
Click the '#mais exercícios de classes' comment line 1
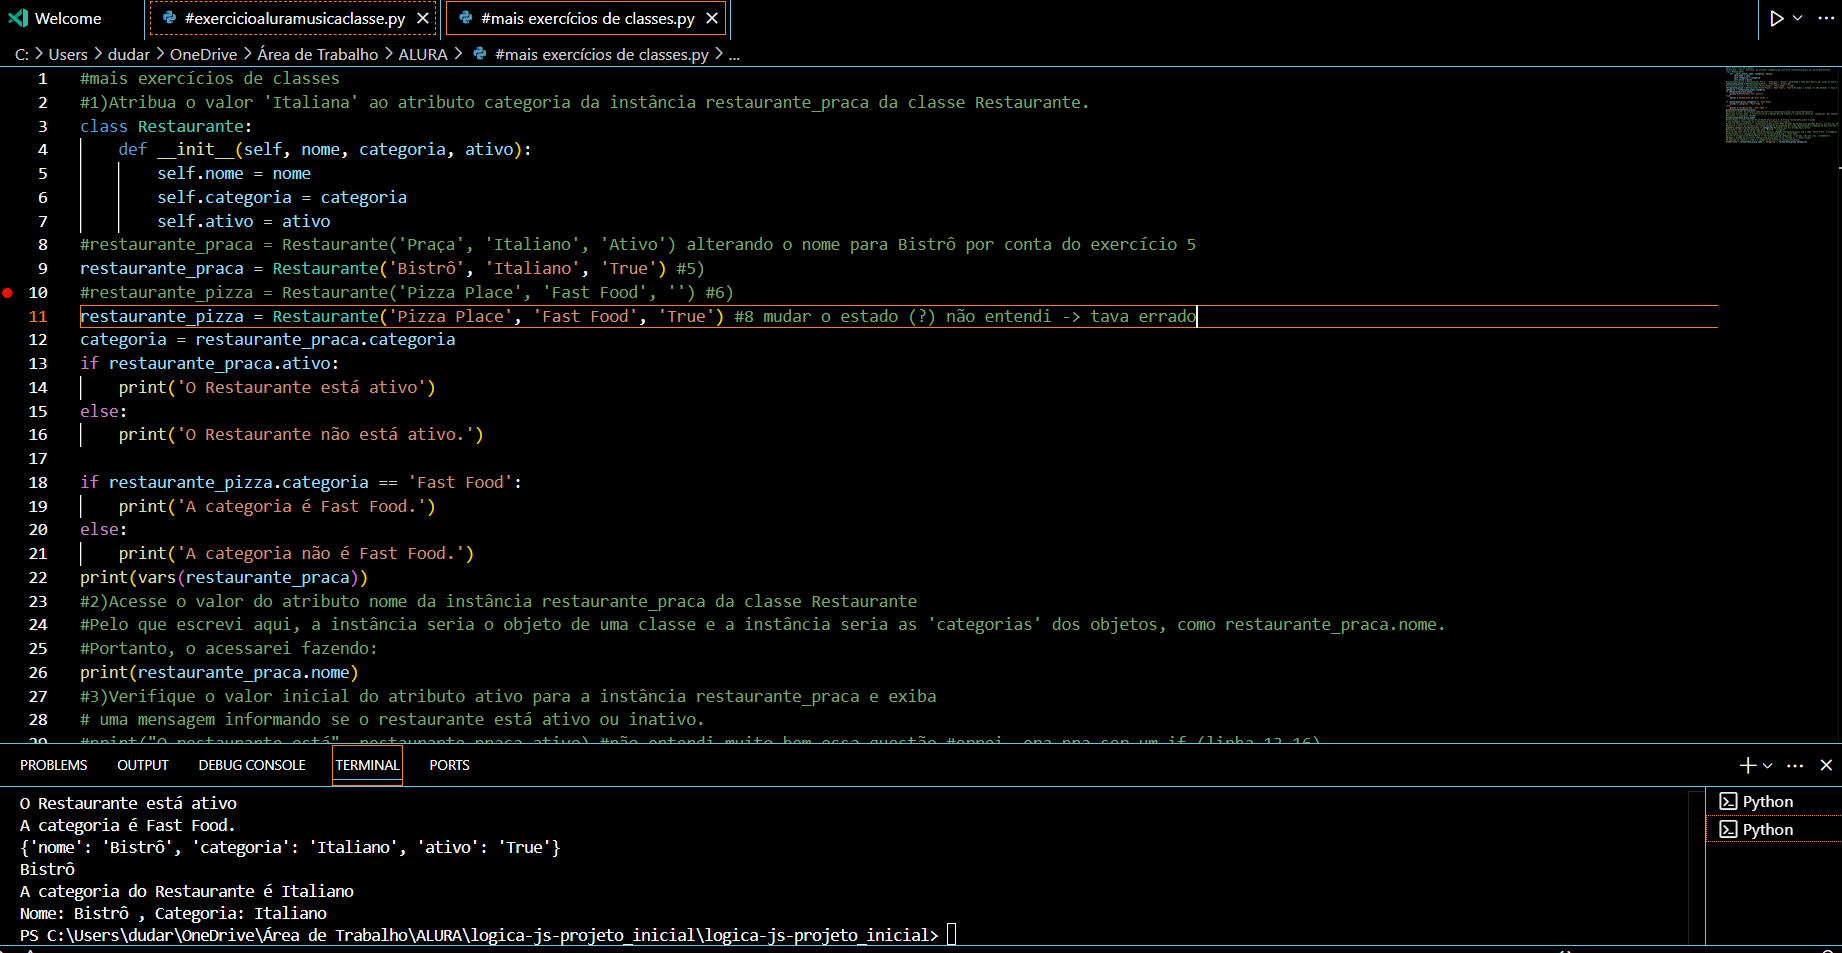(x=210, y=78)
